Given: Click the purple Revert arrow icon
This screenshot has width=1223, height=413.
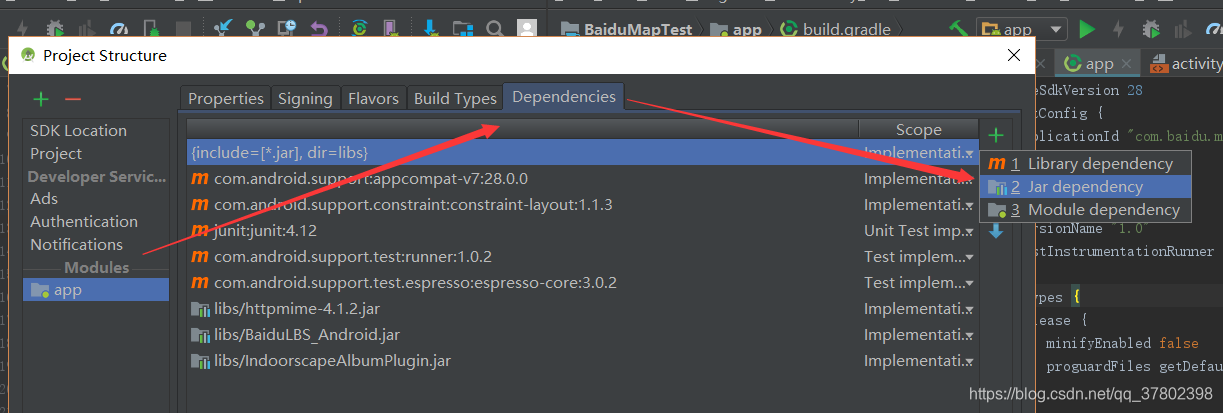Looking at the screenshot, I should click(x=319, y=29).
